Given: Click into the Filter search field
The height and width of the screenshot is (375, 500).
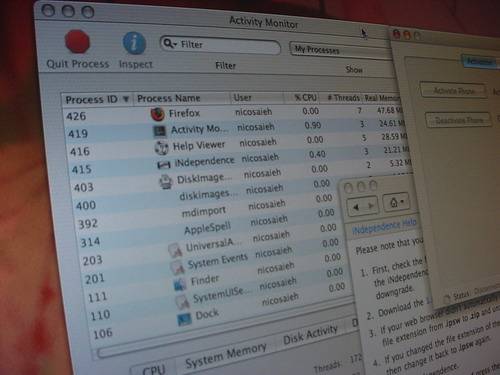Looking at the screenshot, I should coord(220,45).
